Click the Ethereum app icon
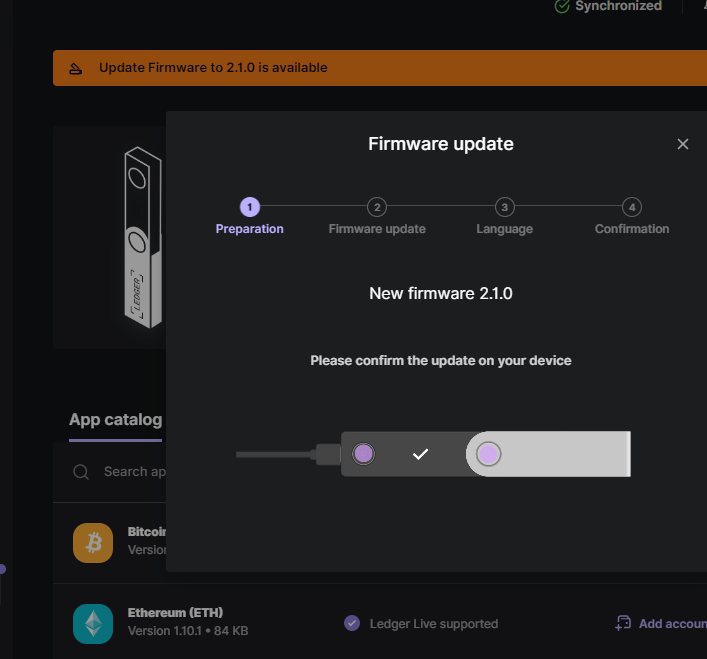This screenshot has height=659, width=707. (x=93, y=623)
